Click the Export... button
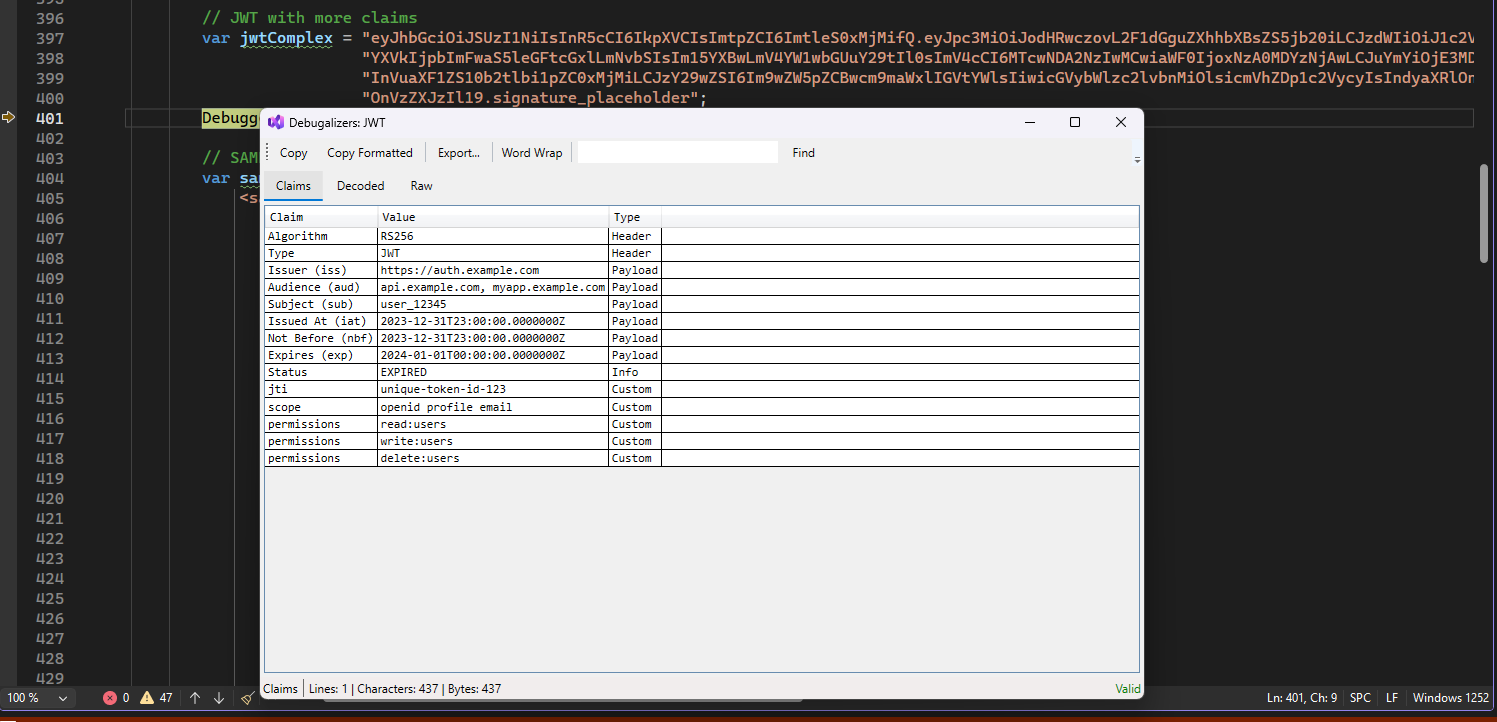Screen dimensions: 1497x722 pyautogui.click(x=459, y=153)
